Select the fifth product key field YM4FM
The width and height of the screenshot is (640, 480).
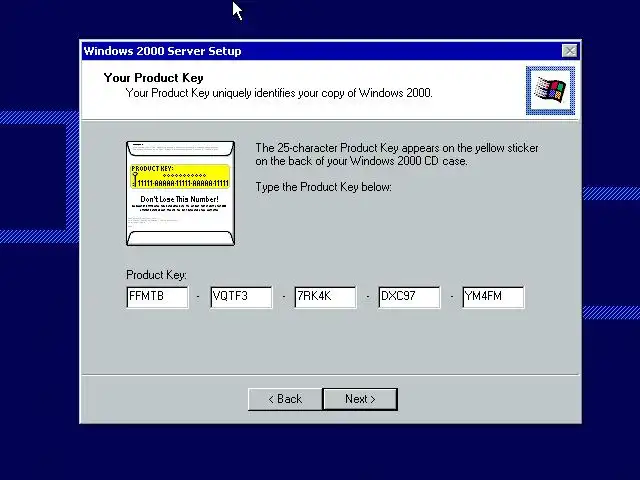point(493,297)
